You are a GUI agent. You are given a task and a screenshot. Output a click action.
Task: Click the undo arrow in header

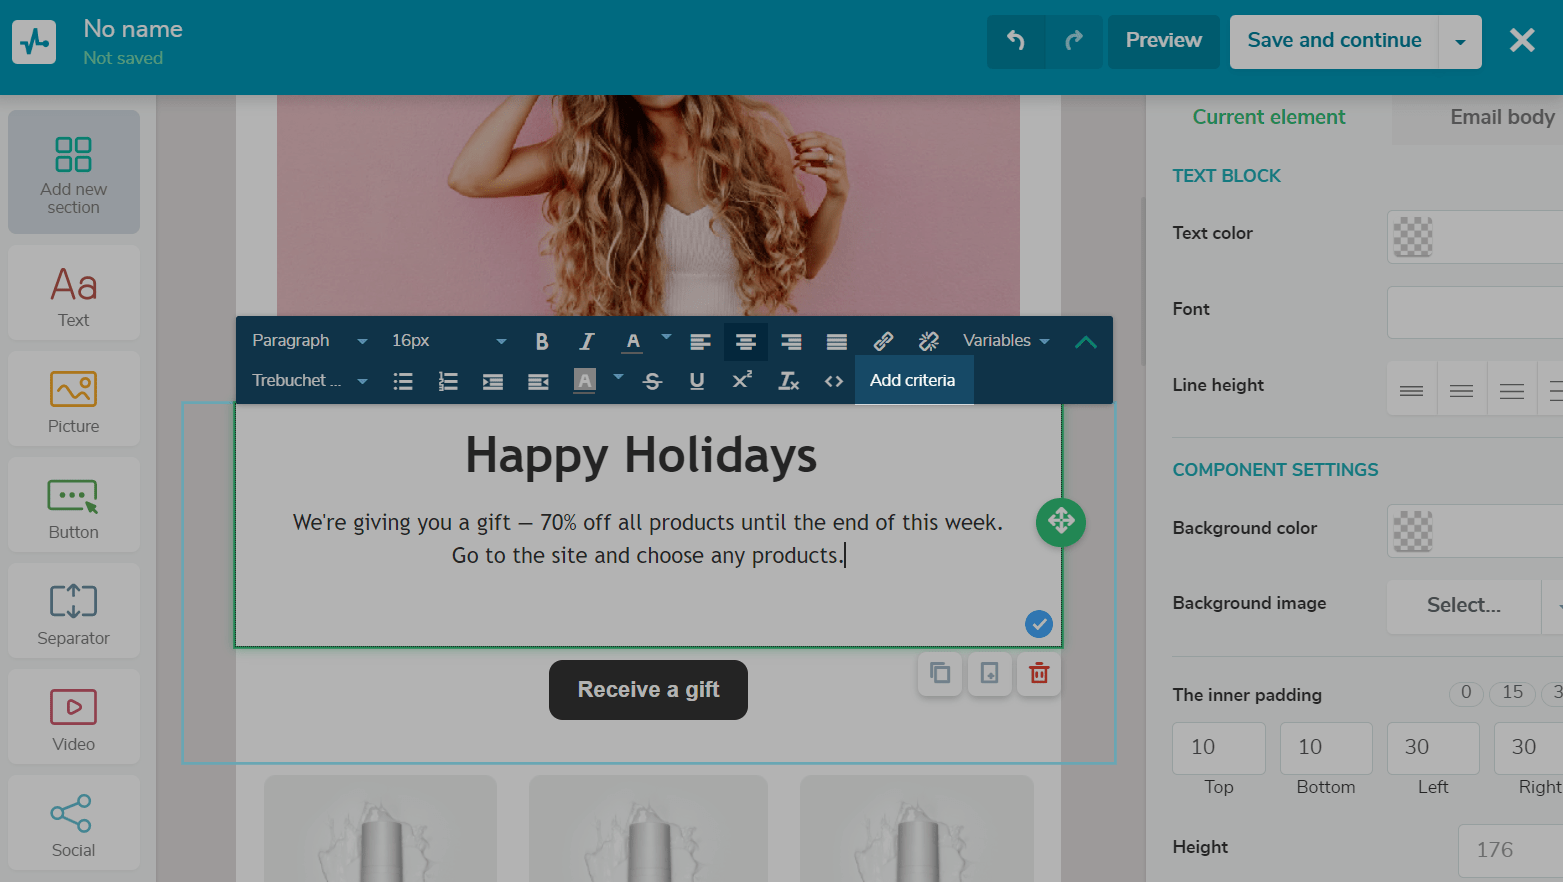[x=1016, y=41]
